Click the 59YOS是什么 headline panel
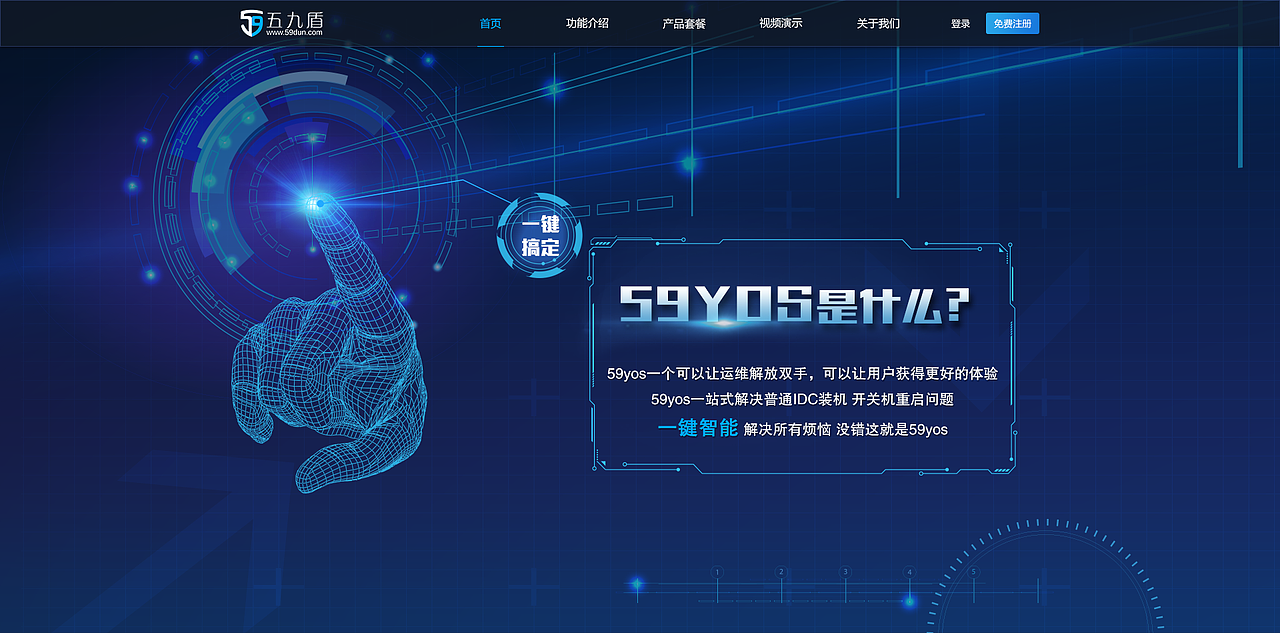1280x633 pixels. [798, 305]
